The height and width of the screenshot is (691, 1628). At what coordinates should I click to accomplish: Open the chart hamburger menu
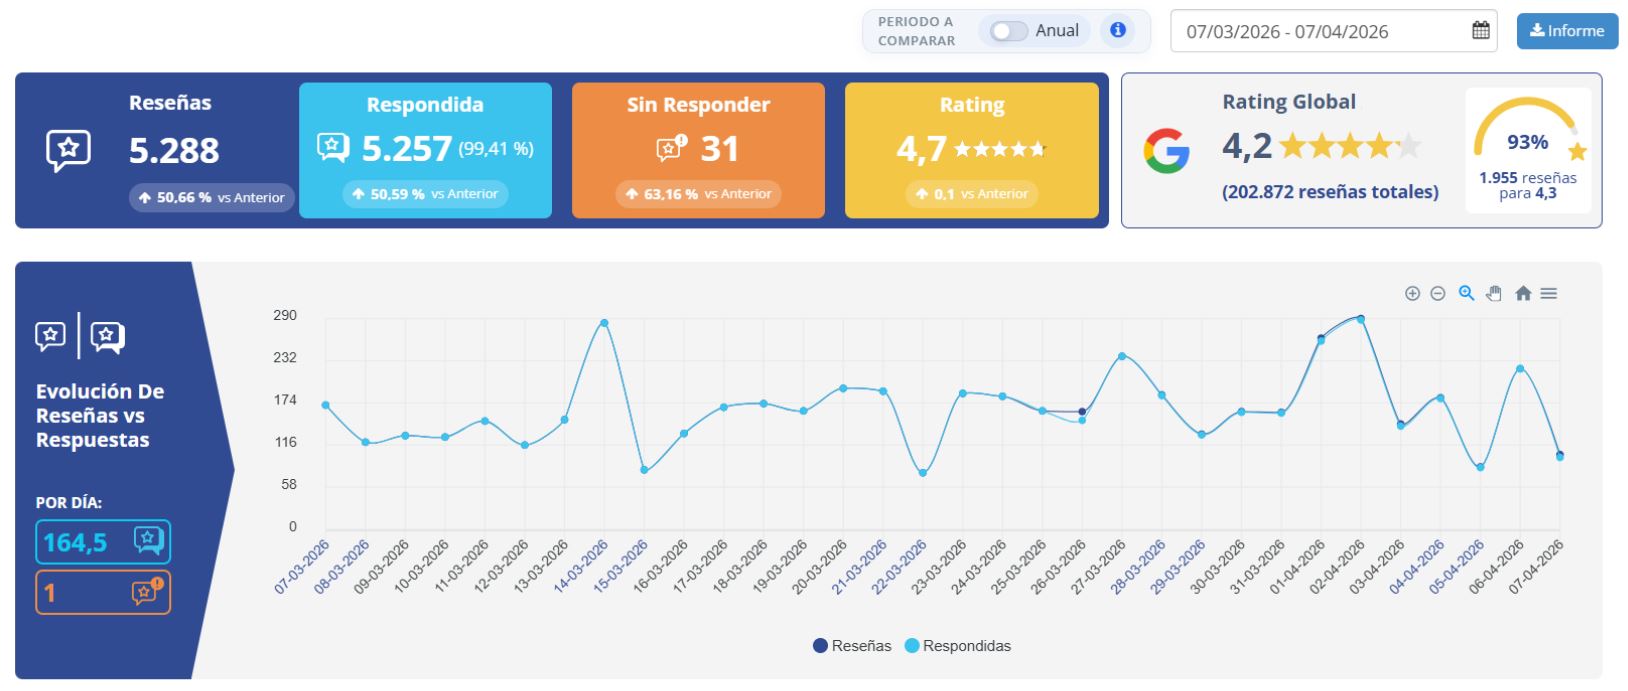pos(1549,293)
